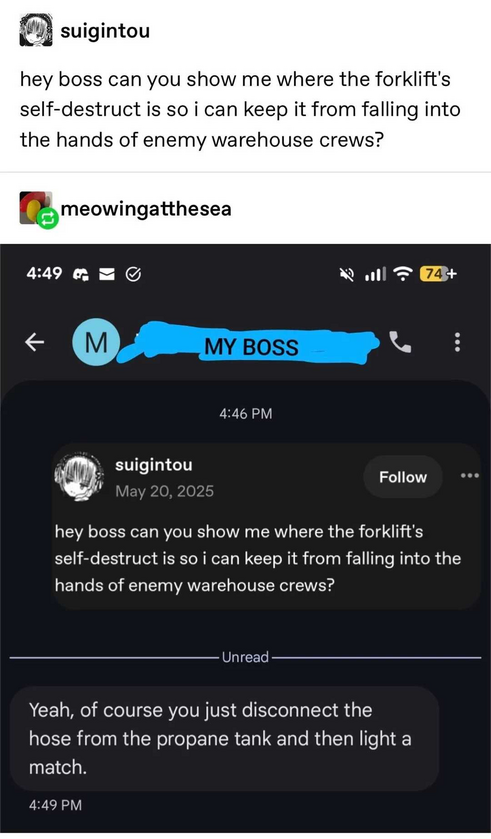Call the boss with phone icon
Viewport: 491px width, 839px height.
coord(400,342)
